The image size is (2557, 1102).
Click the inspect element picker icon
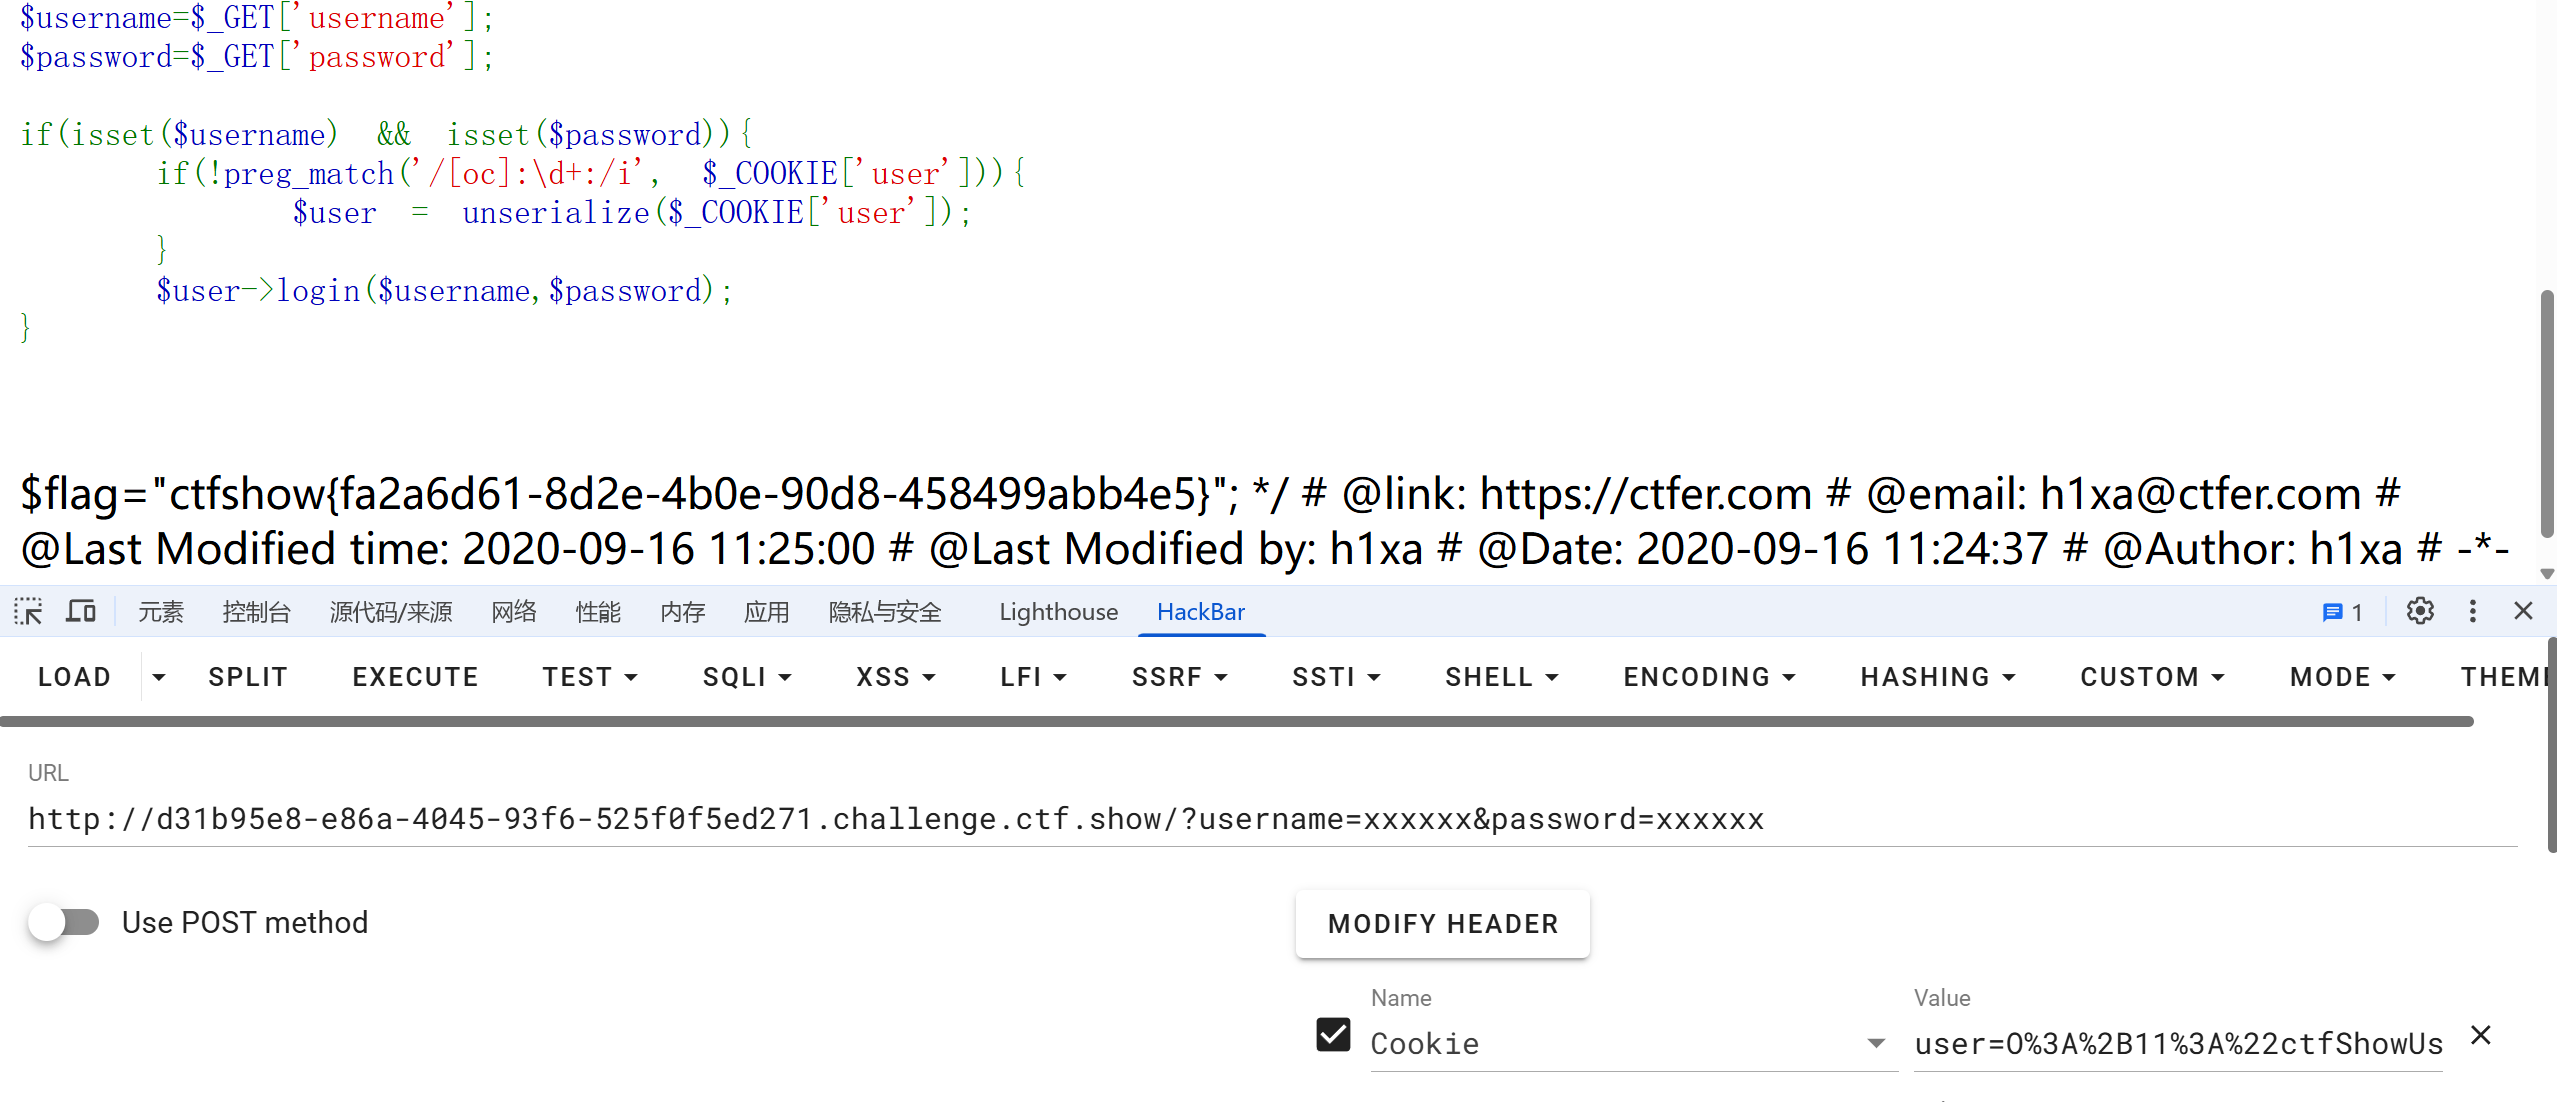pos(28,612)
